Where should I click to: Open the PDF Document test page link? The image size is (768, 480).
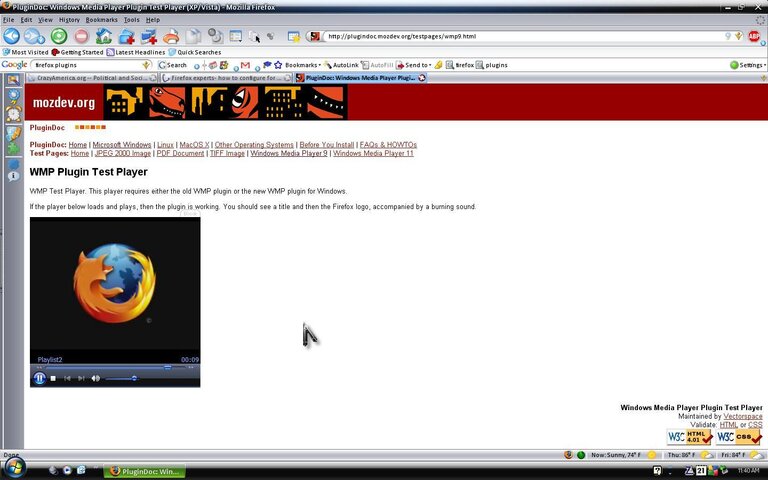pos(180,153)
